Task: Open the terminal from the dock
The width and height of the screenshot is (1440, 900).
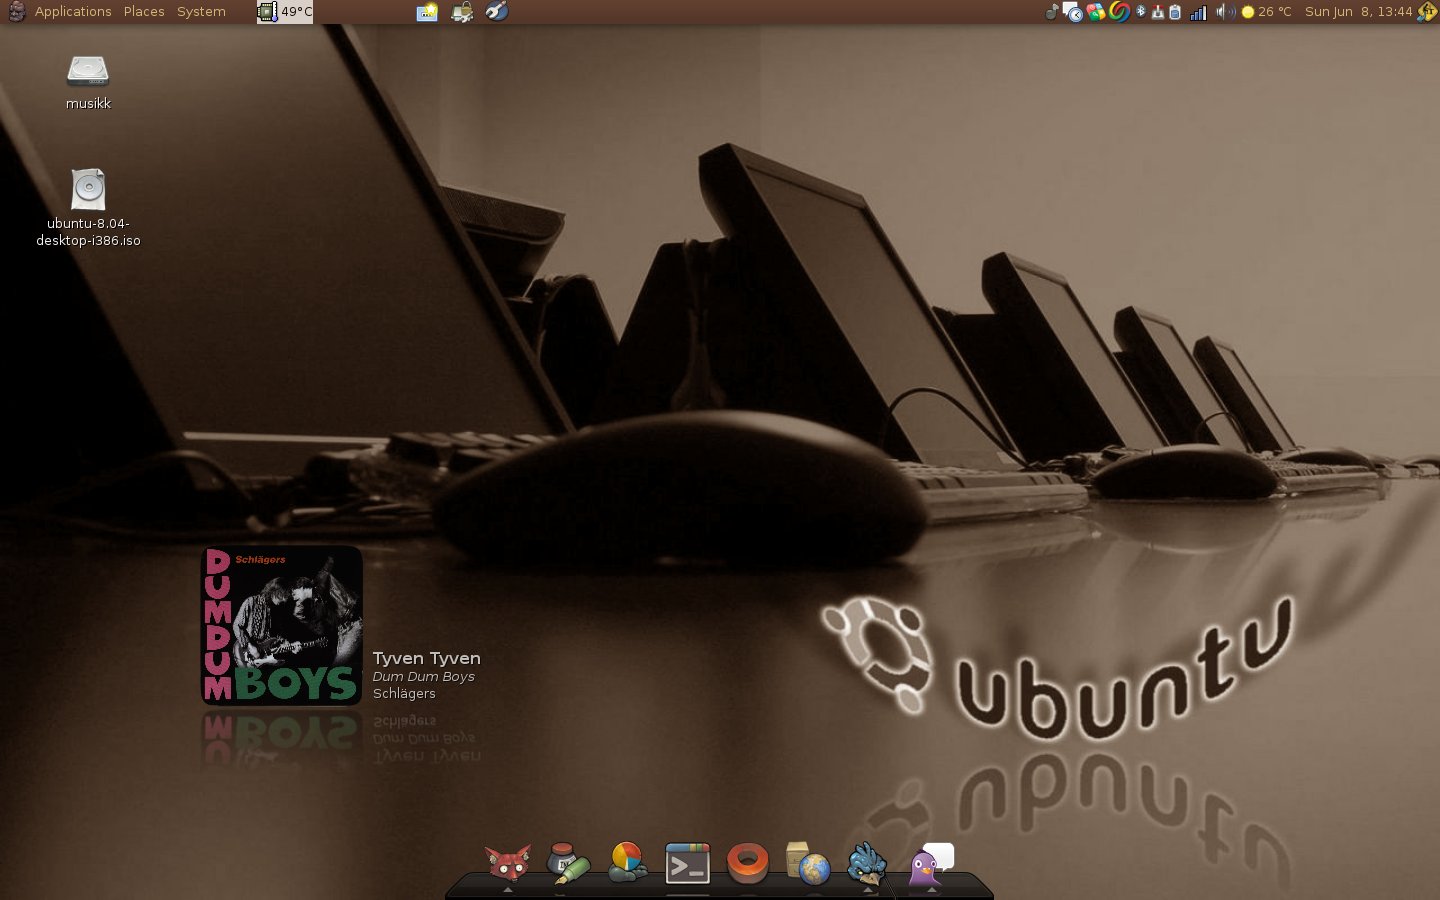Action: (688, 864)
